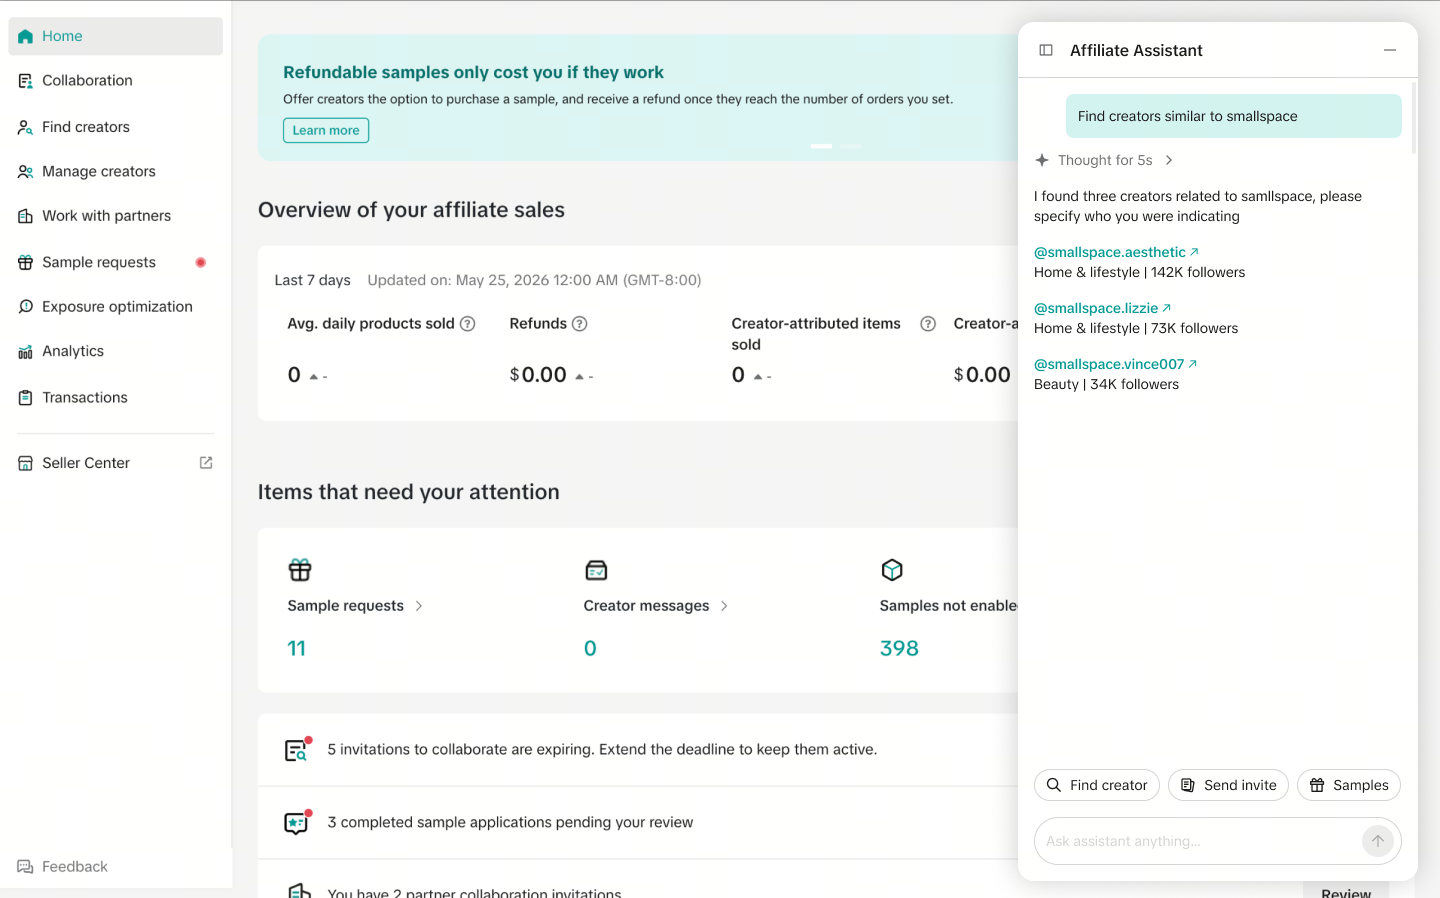Screen dimensions: 1440x898
Task: Click Learn more on refundable samples banner
Action: [326, 130]
